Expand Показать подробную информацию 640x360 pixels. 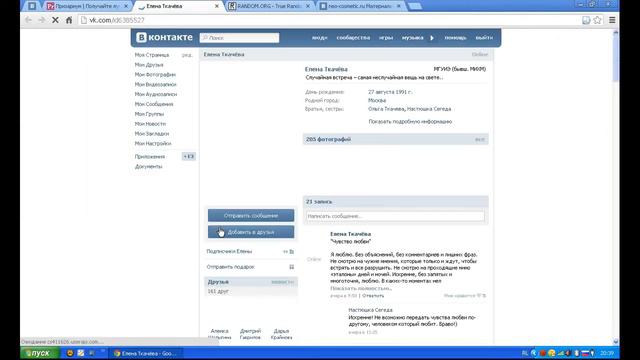click(410, 122)
